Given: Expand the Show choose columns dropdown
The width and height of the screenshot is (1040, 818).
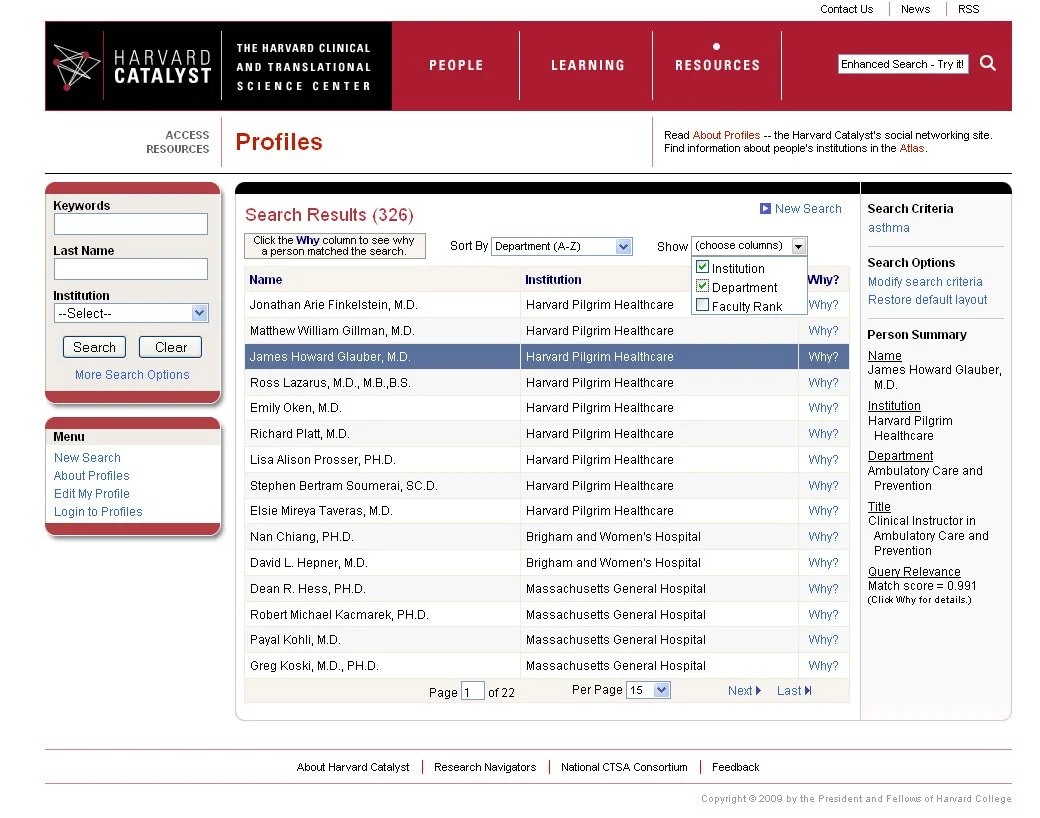Looking at the screenshot, I should pyautogui.click(x=749, y=245).
